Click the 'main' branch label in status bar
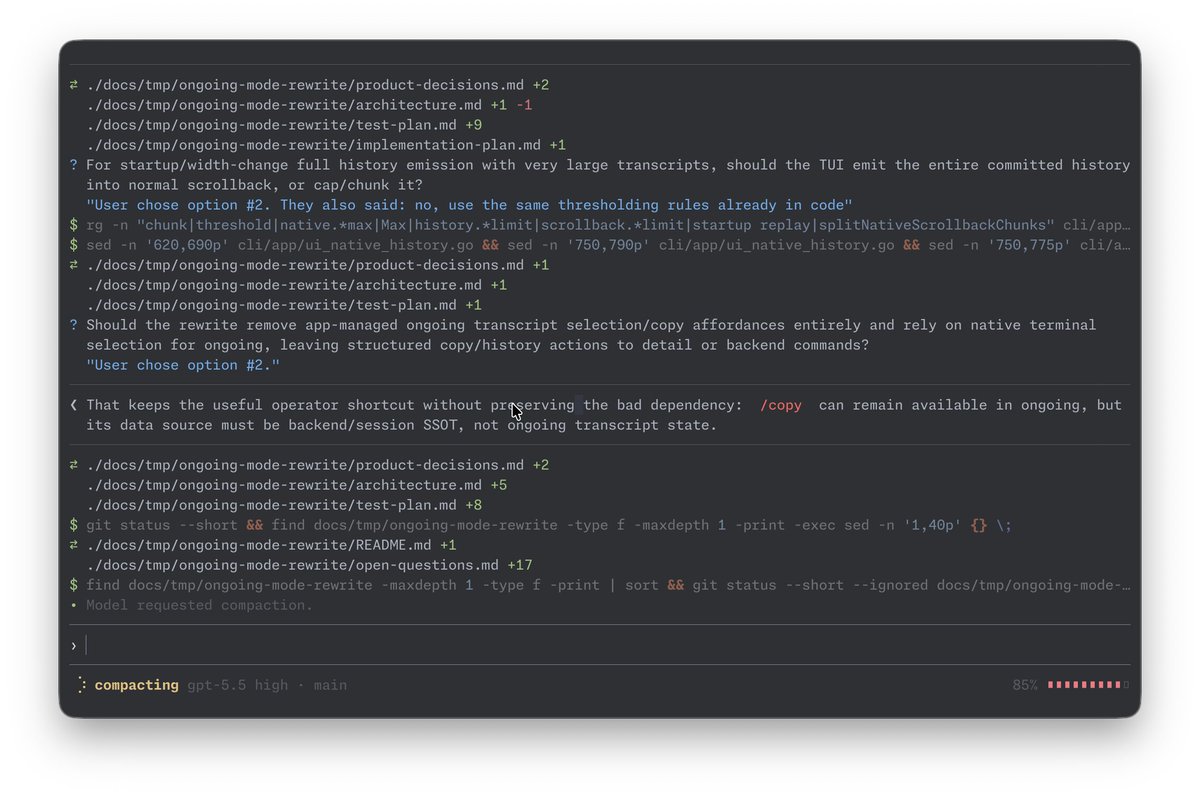Viewport: 1200px width, 796px height. pyautogui.click(x=330, y=685)
